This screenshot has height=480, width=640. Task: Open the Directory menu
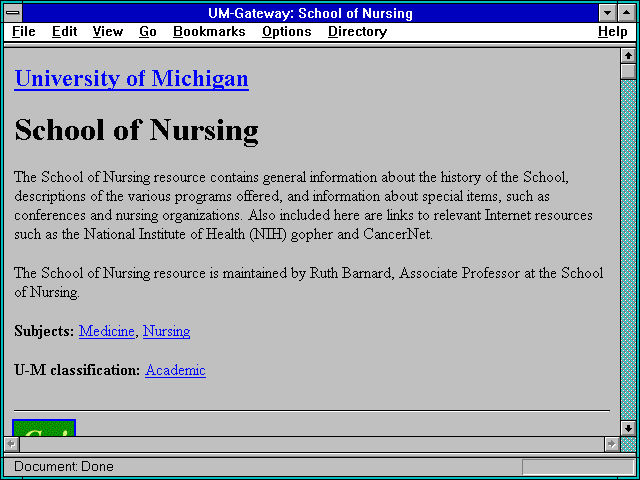(x=358, y=32)
